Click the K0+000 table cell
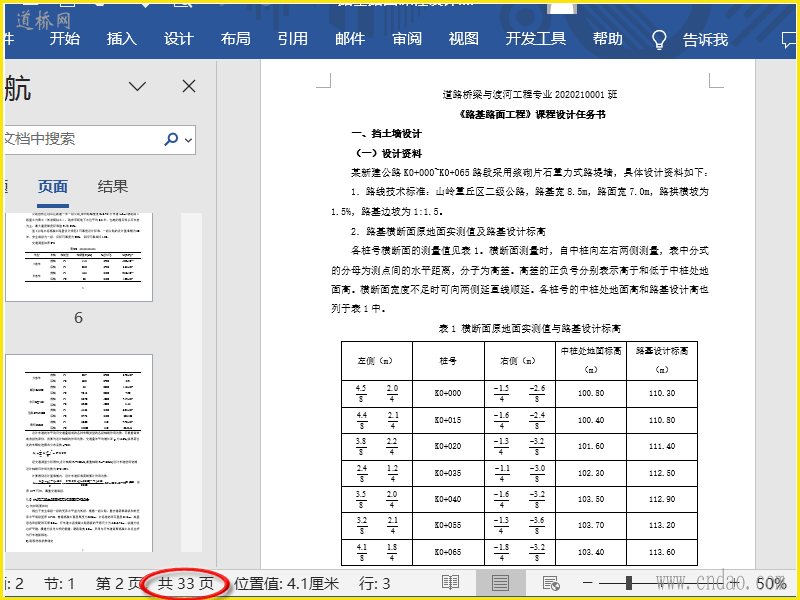Screen dimensions: 800x600 click(x=447, y=393)
